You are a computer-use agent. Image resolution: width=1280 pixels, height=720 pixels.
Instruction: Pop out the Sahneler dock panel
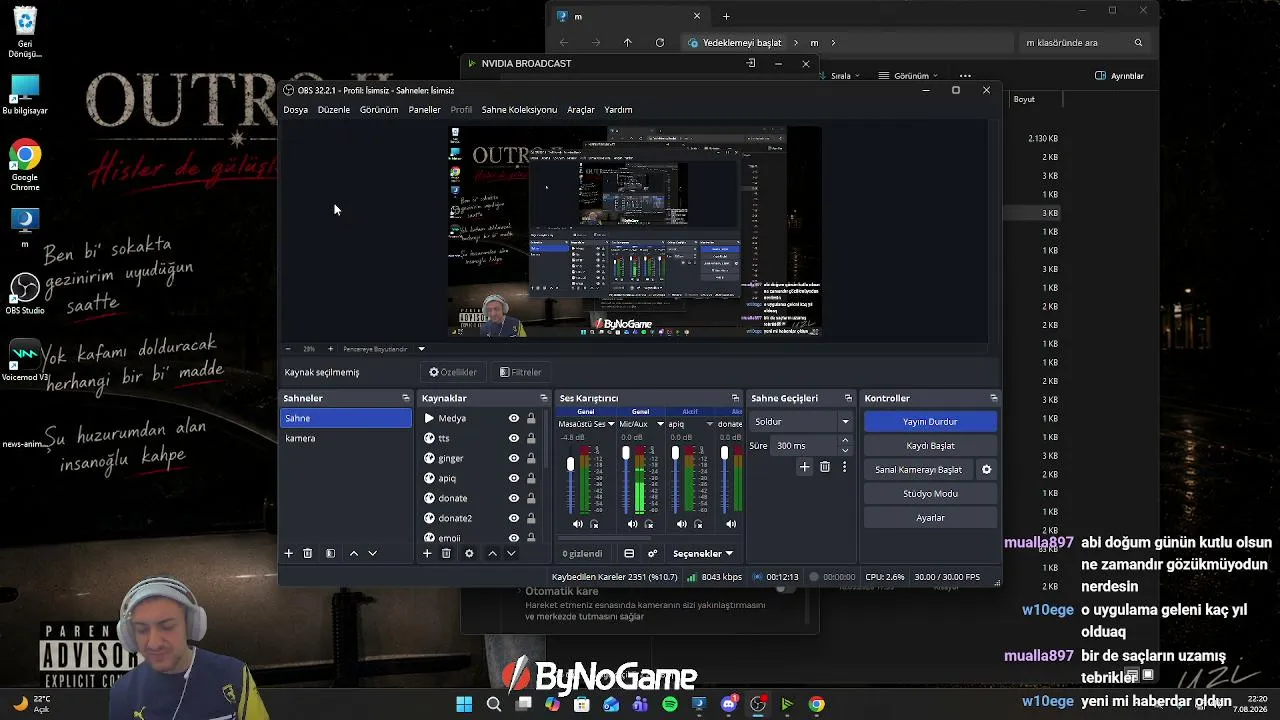click(x=405, y=398)
